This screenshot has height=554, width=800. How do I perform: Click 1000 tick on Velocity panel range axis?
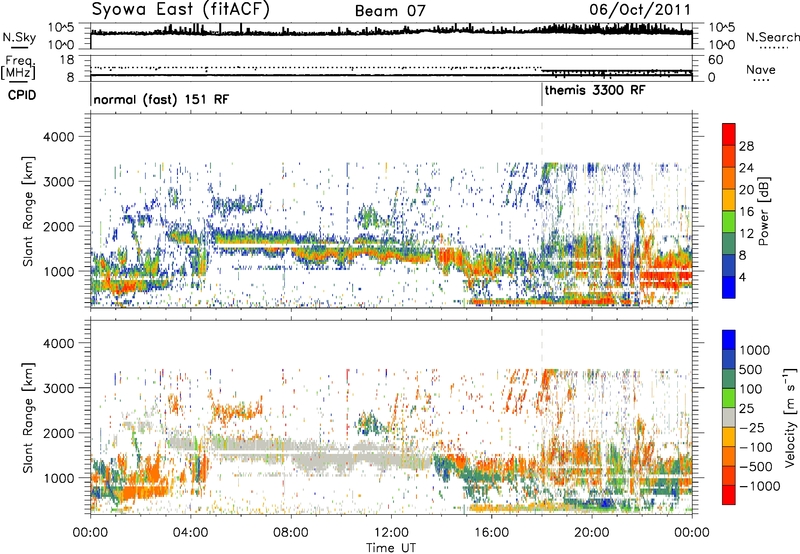(x=58, y=478)
